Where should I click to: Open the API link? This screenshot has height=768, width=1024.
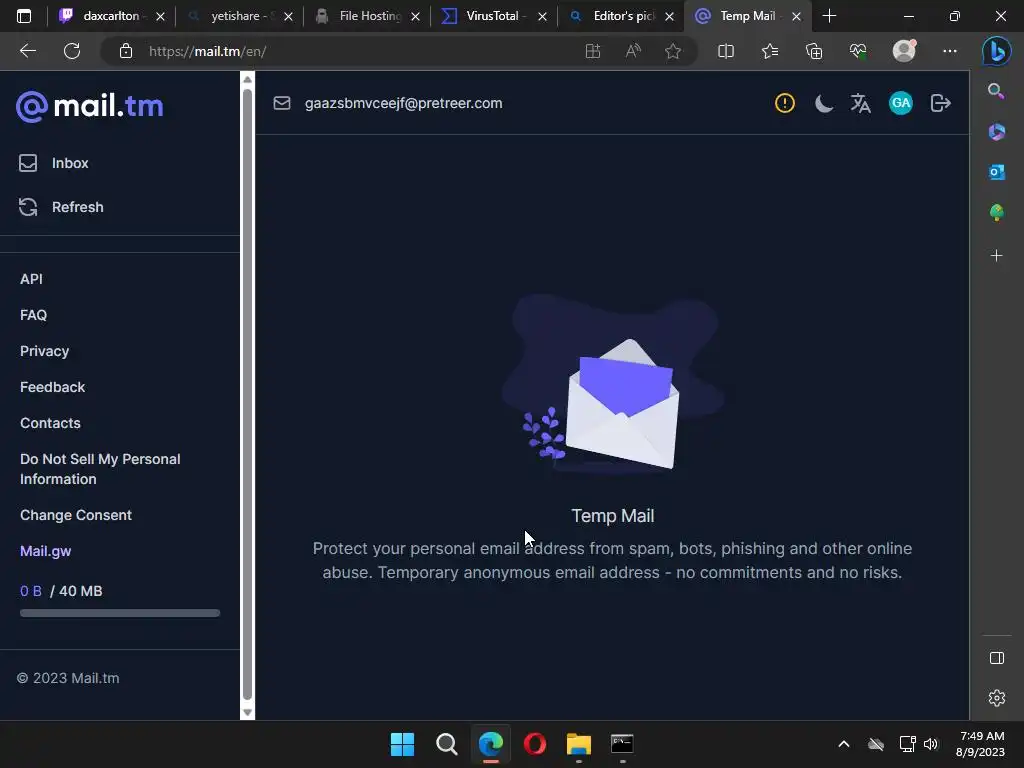(31, 279)
